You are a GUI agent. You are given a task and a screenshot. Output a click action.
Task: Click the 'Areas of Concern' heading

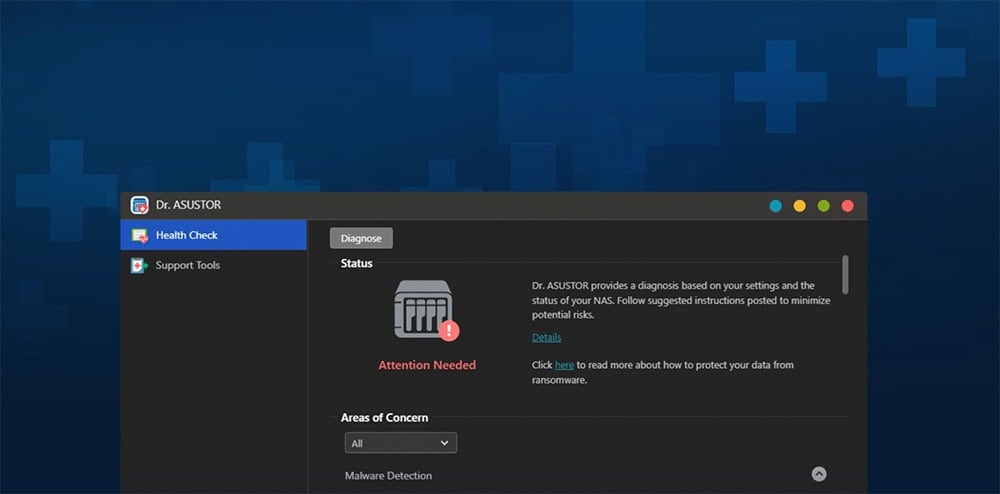tap(385, 418)
